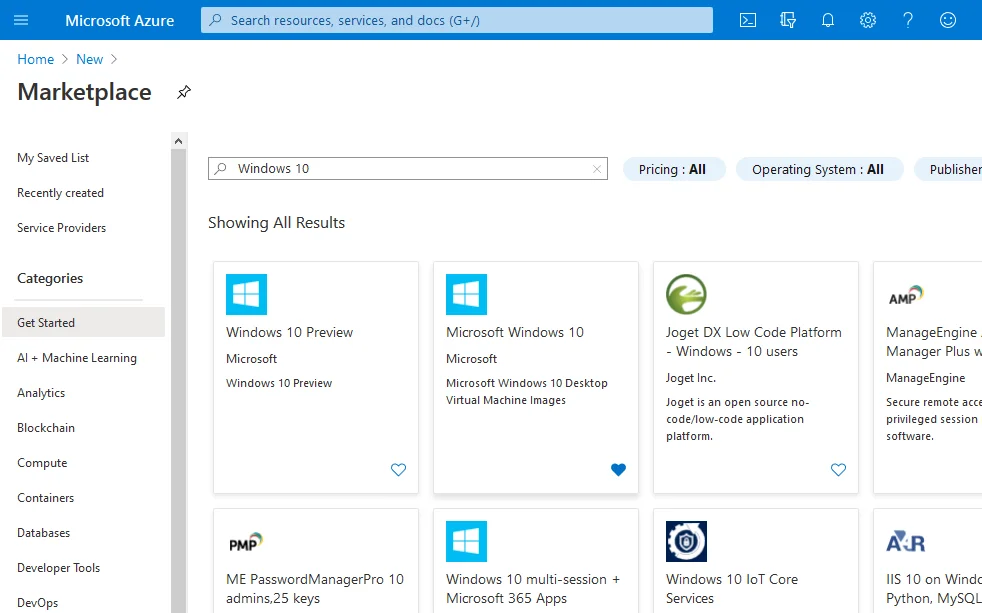Select Analytics category
Image resolution: width=982 pixels, height=613 pixels.
point(41,393)
